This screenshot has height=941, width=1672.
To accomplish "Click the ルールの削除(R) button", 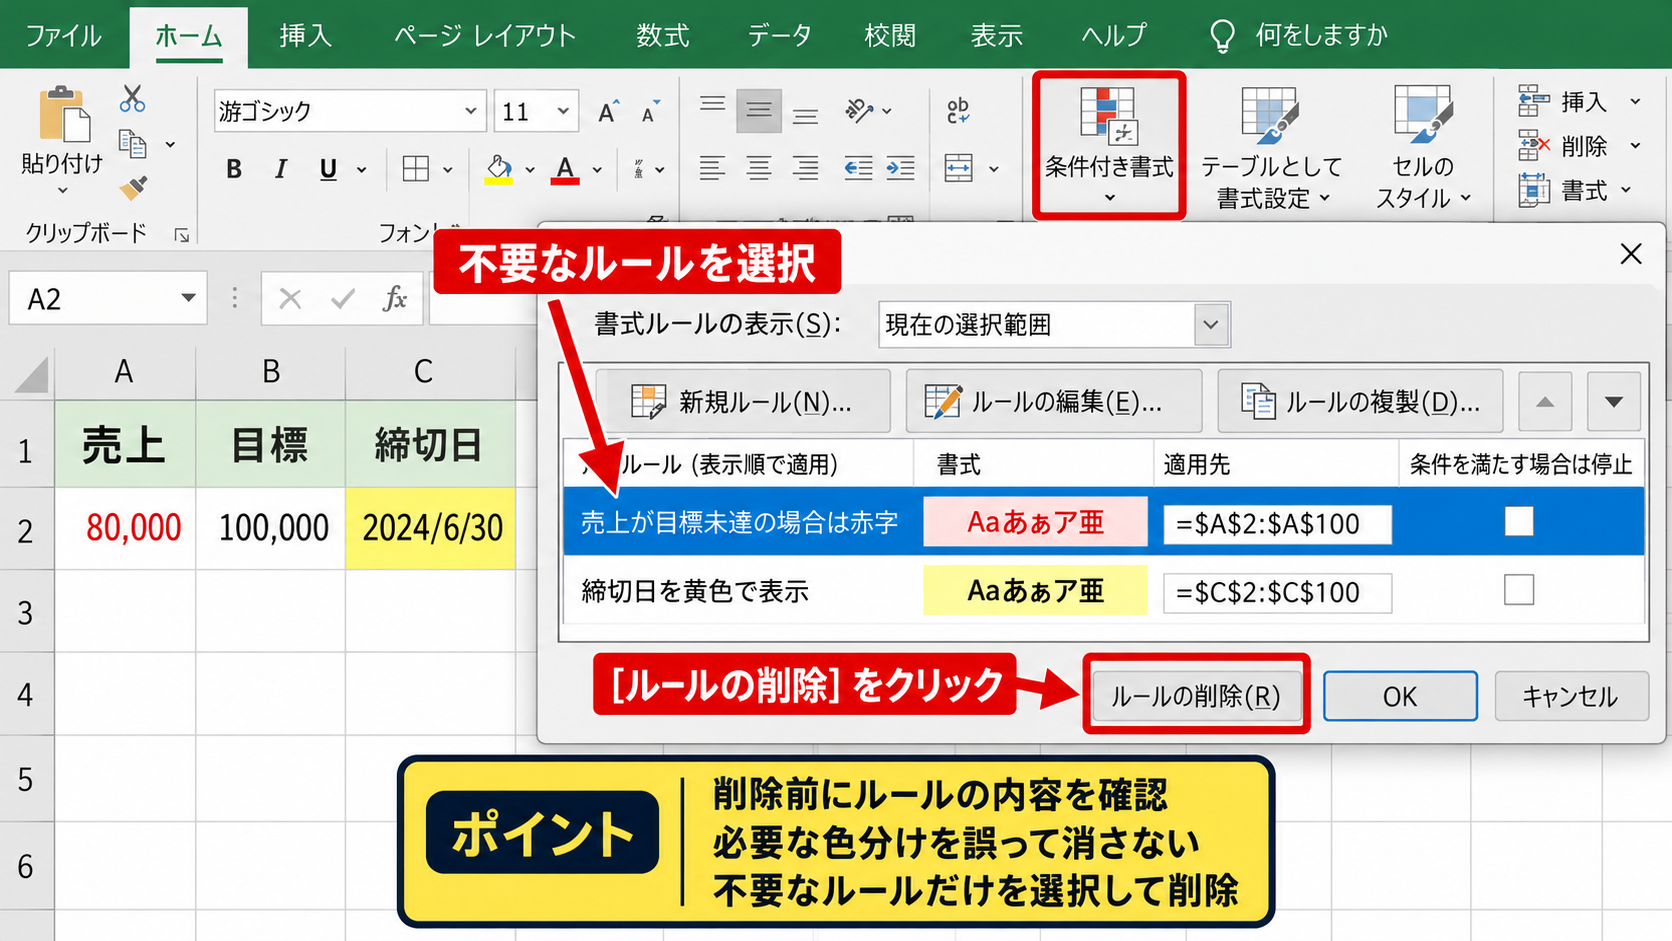I will (1196, 696).
